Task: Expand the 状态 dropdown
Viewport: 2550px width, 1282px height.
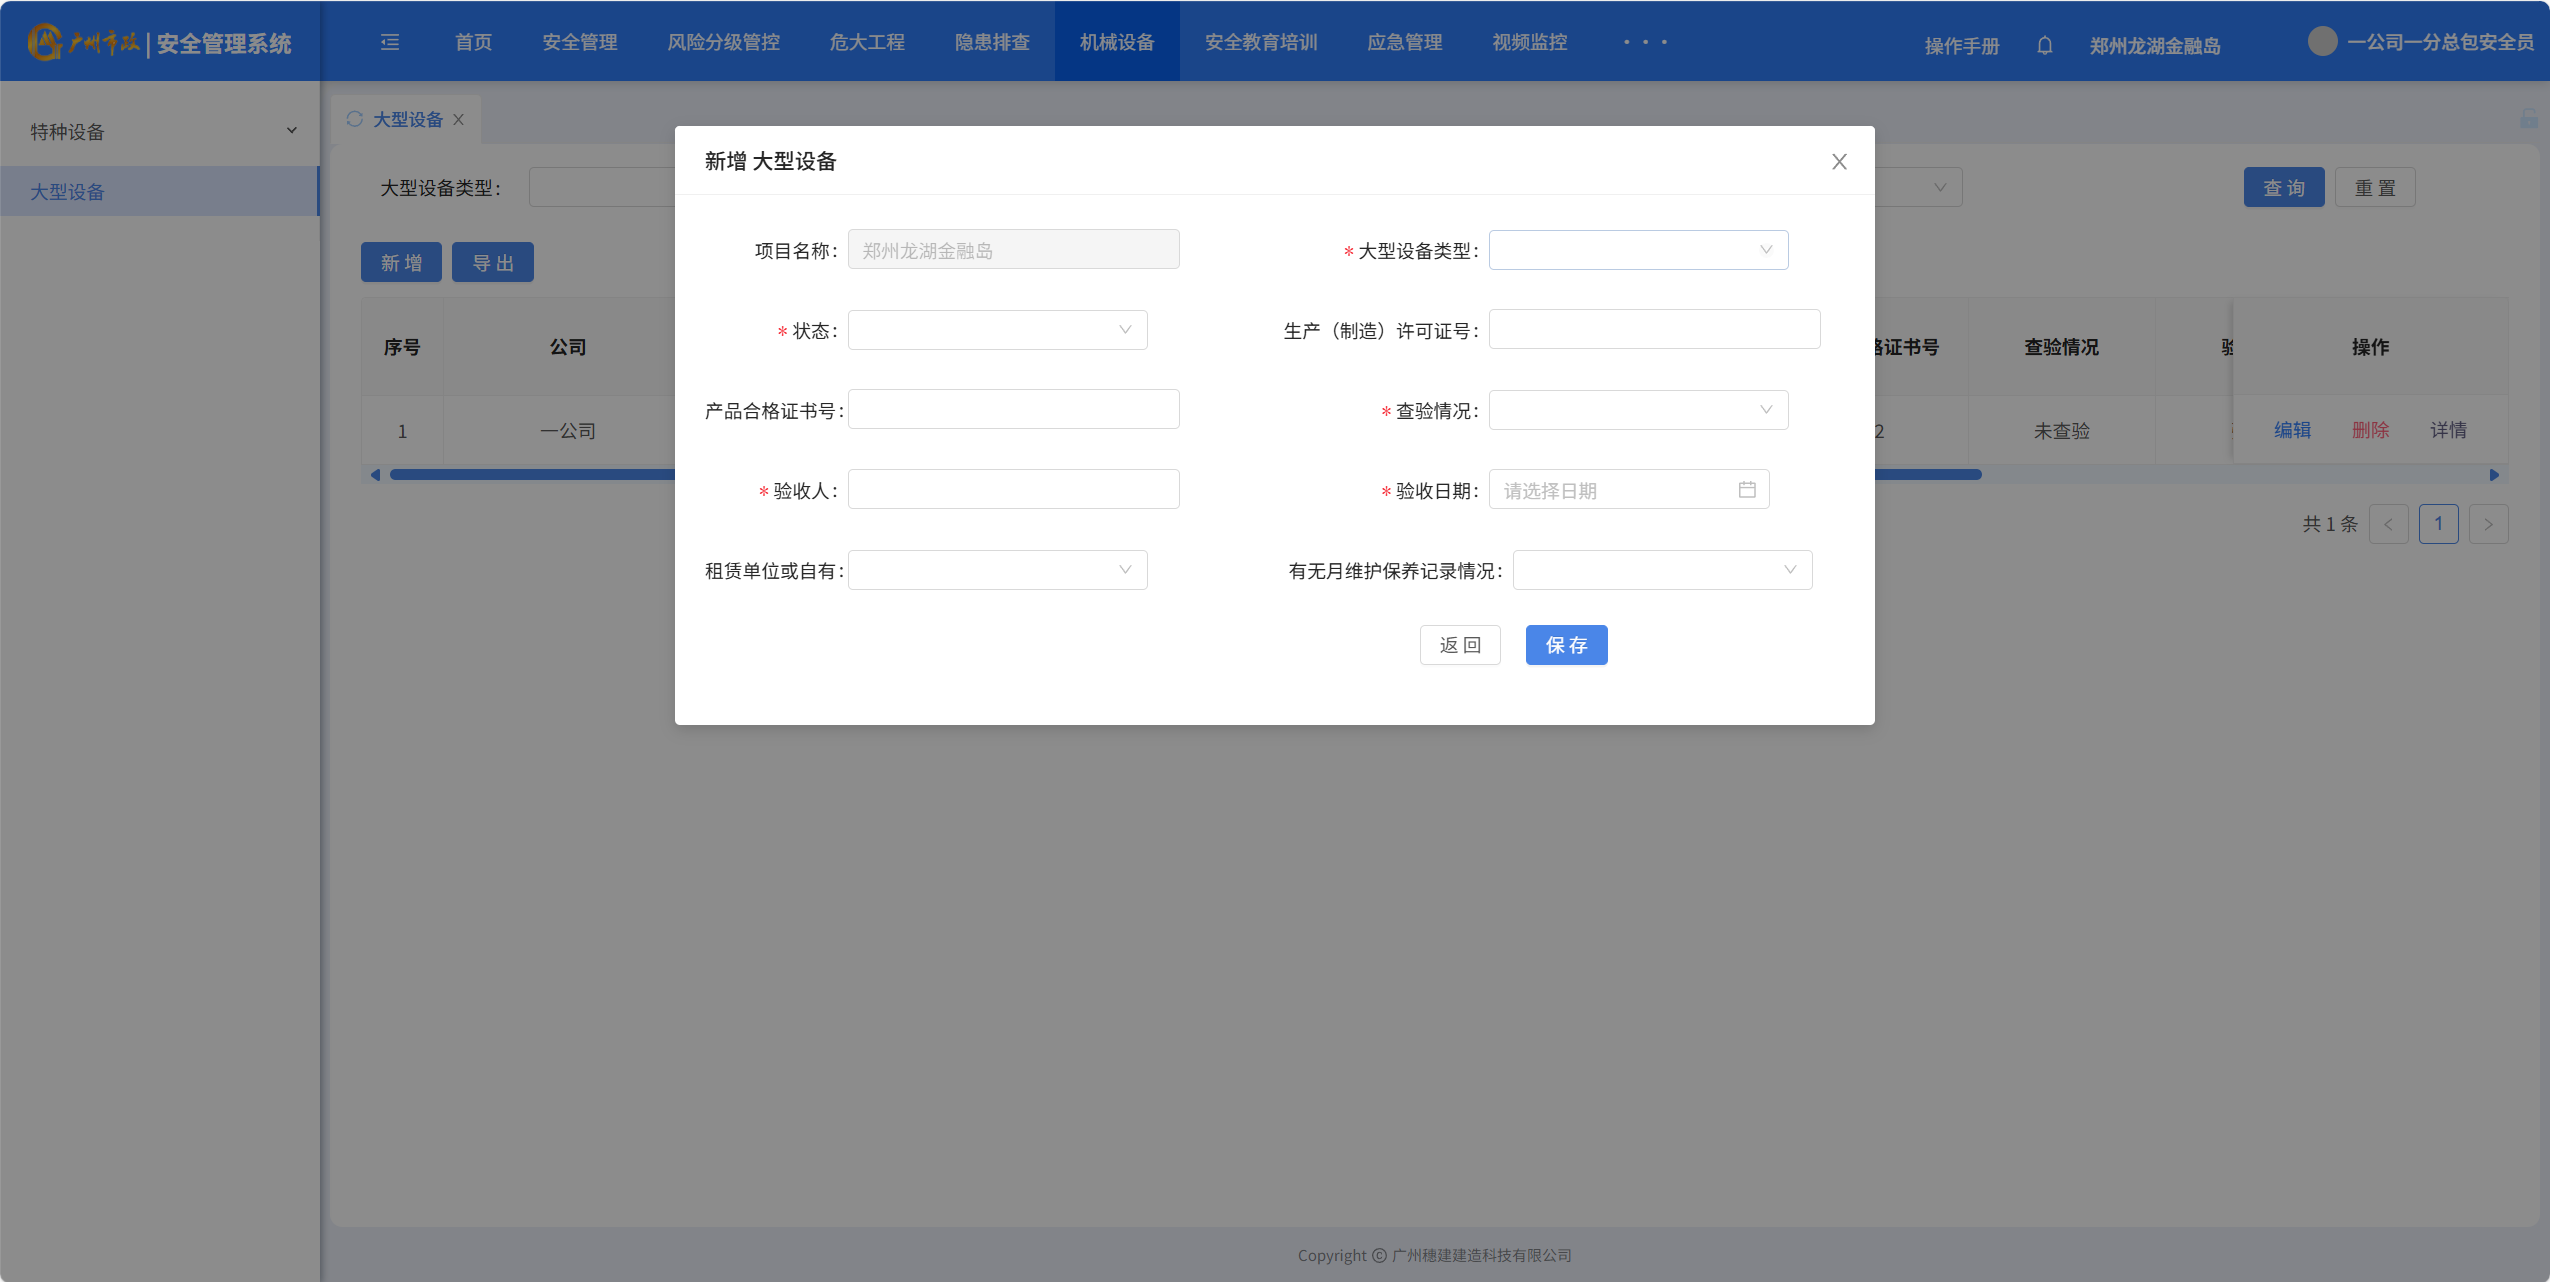Action: coord(997,330)
